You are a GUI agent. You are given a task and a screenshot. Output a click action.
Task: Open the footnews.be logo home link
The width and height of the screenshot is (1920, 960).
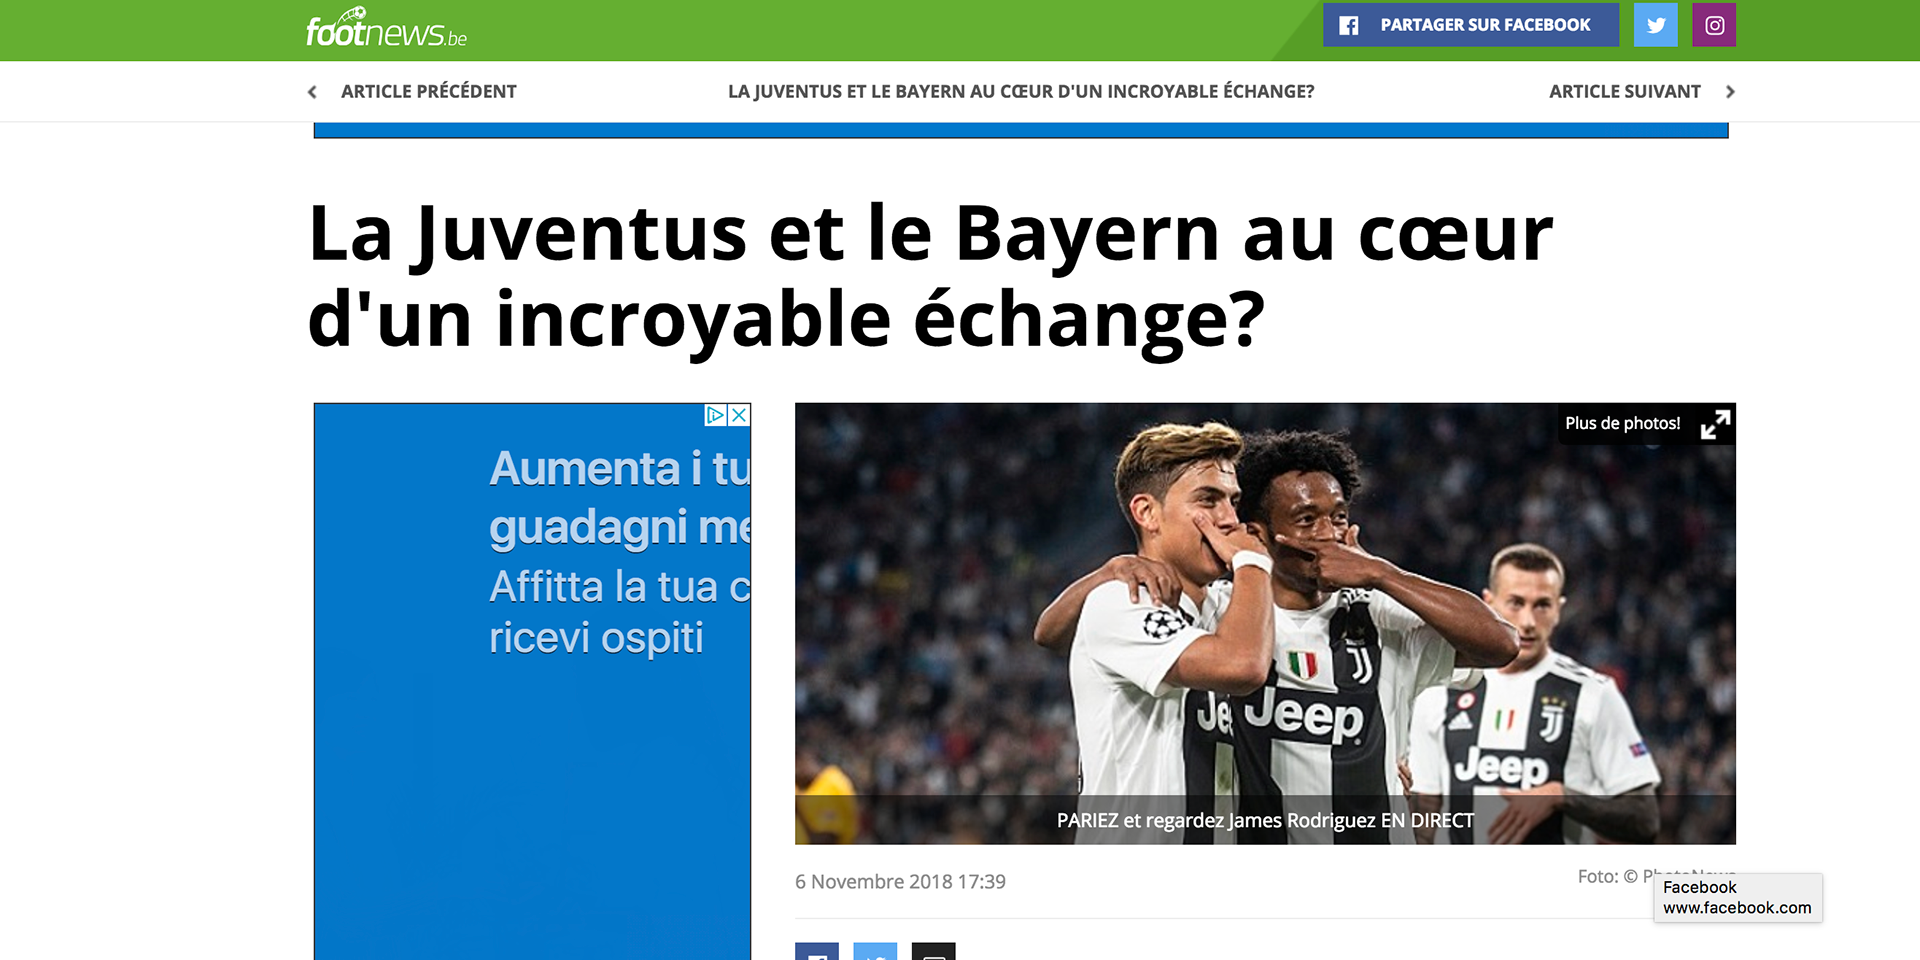tap(386, 28)
